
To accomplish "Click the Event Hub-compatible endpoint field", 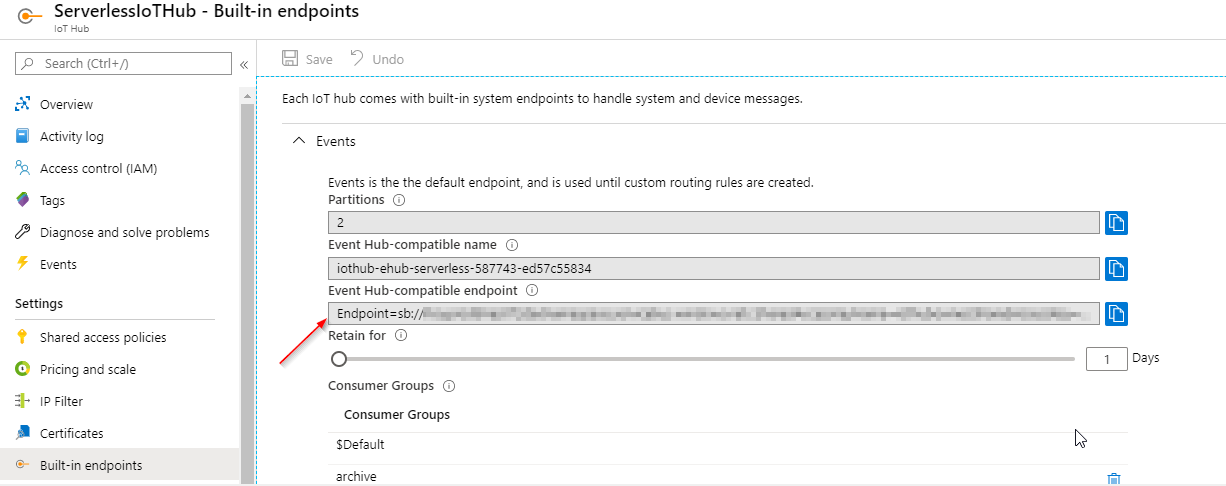I will (714, 313).
